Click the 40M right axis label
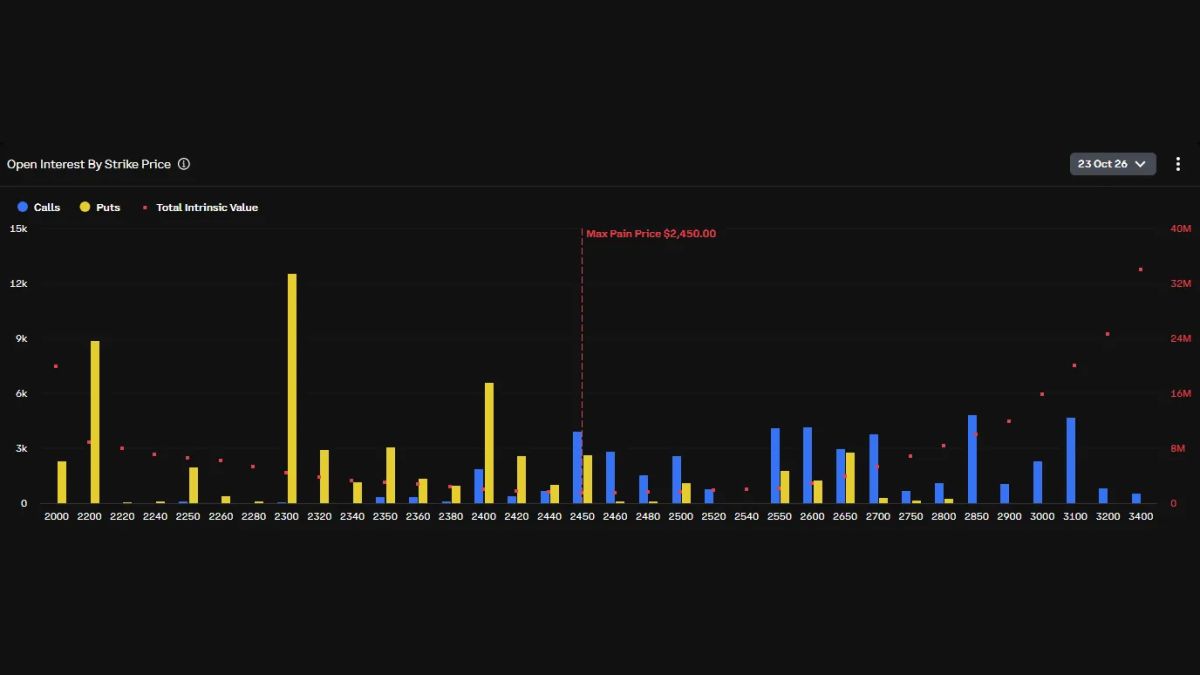1200x675 pixels. [x=1181, y=229]
